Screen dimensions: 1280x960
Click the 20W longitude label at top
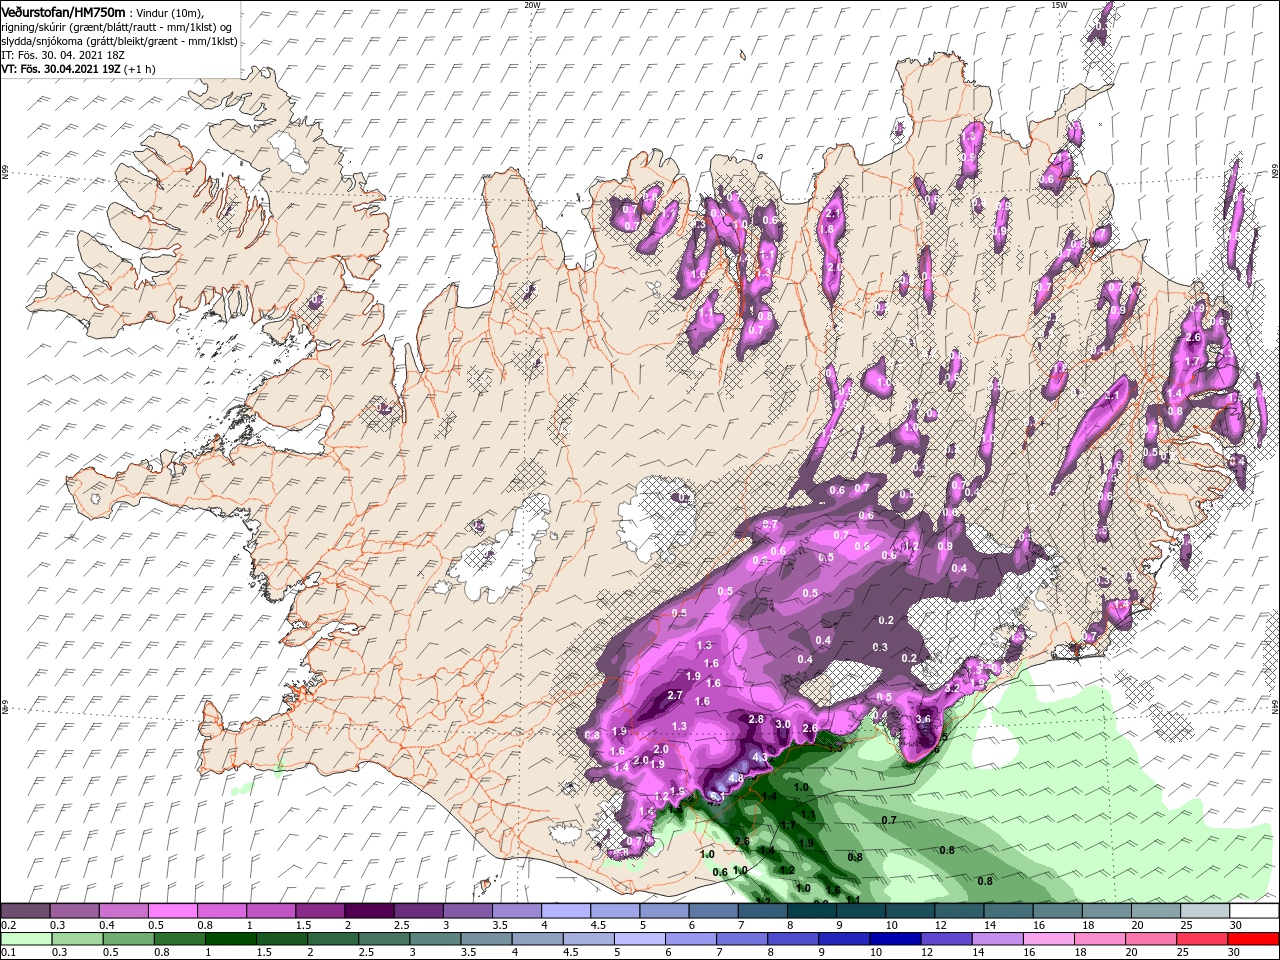coord(532,5)
